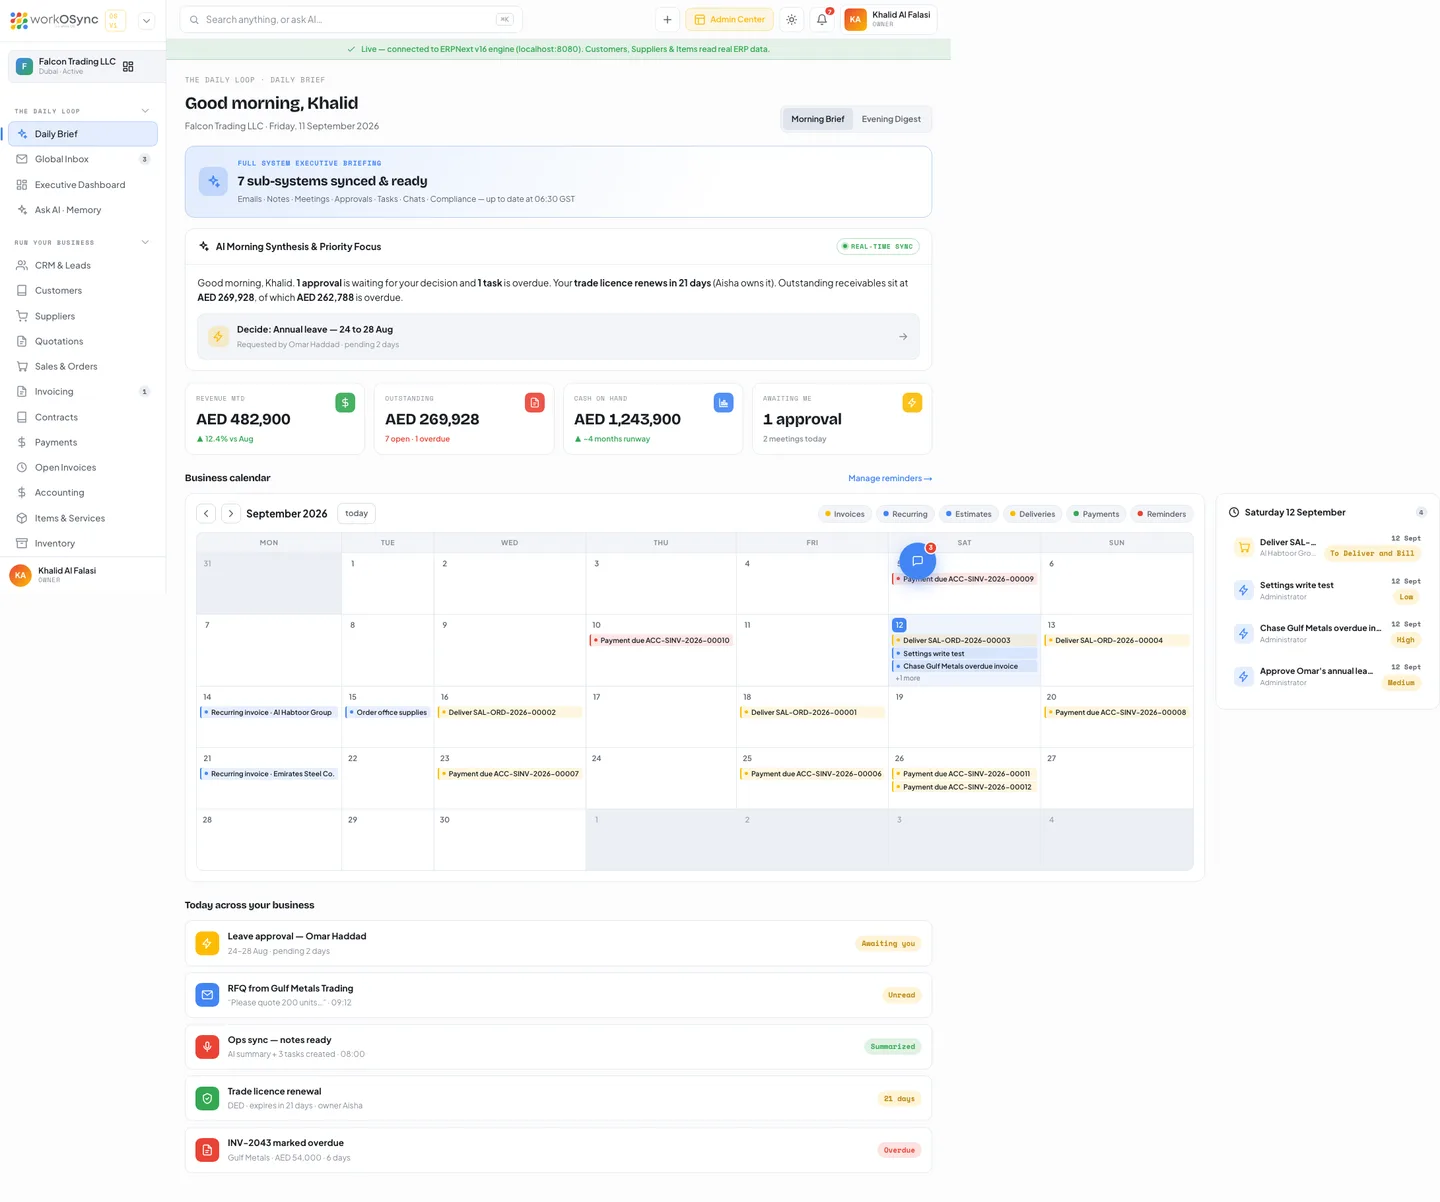1440x1202 pixels.
Task: Click the Items & Services box icon
Action: tap(22, 518)
